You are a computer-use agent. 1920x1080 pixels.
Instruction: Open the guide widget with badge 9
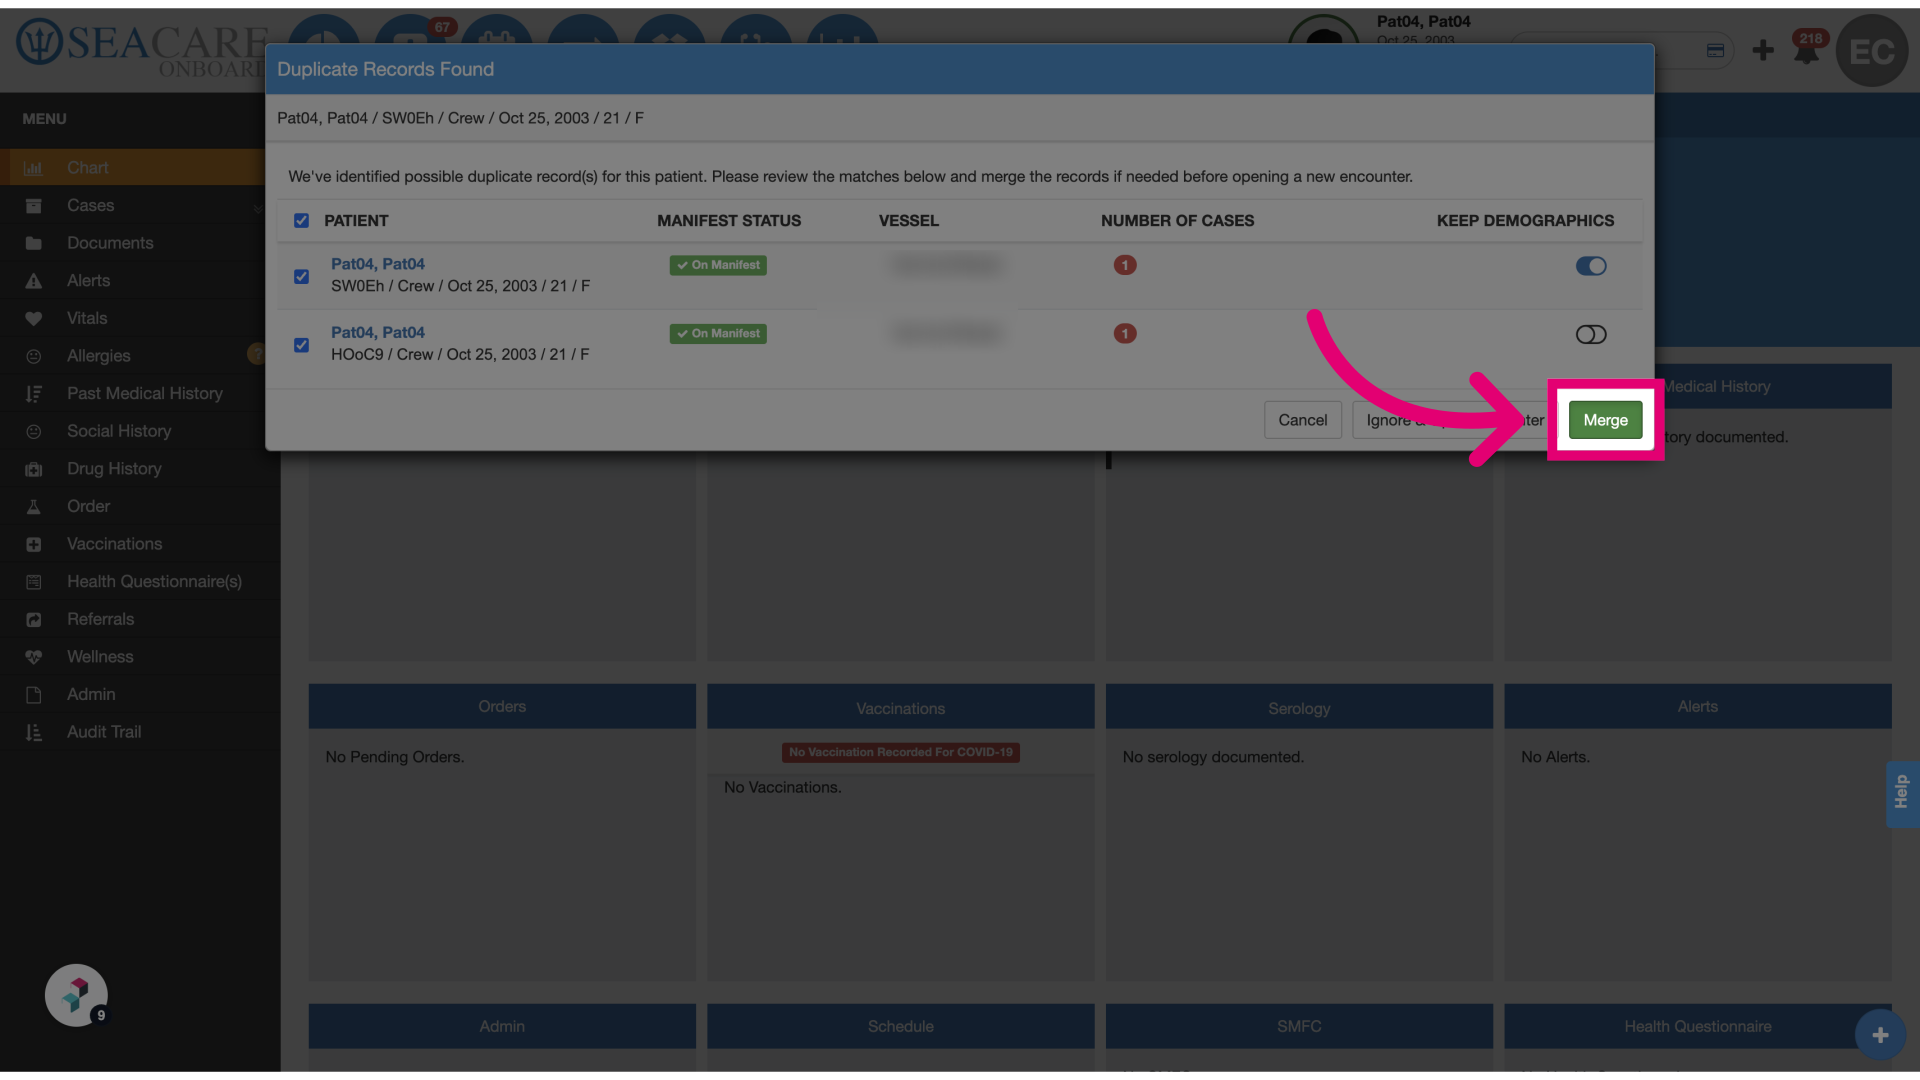76,995
